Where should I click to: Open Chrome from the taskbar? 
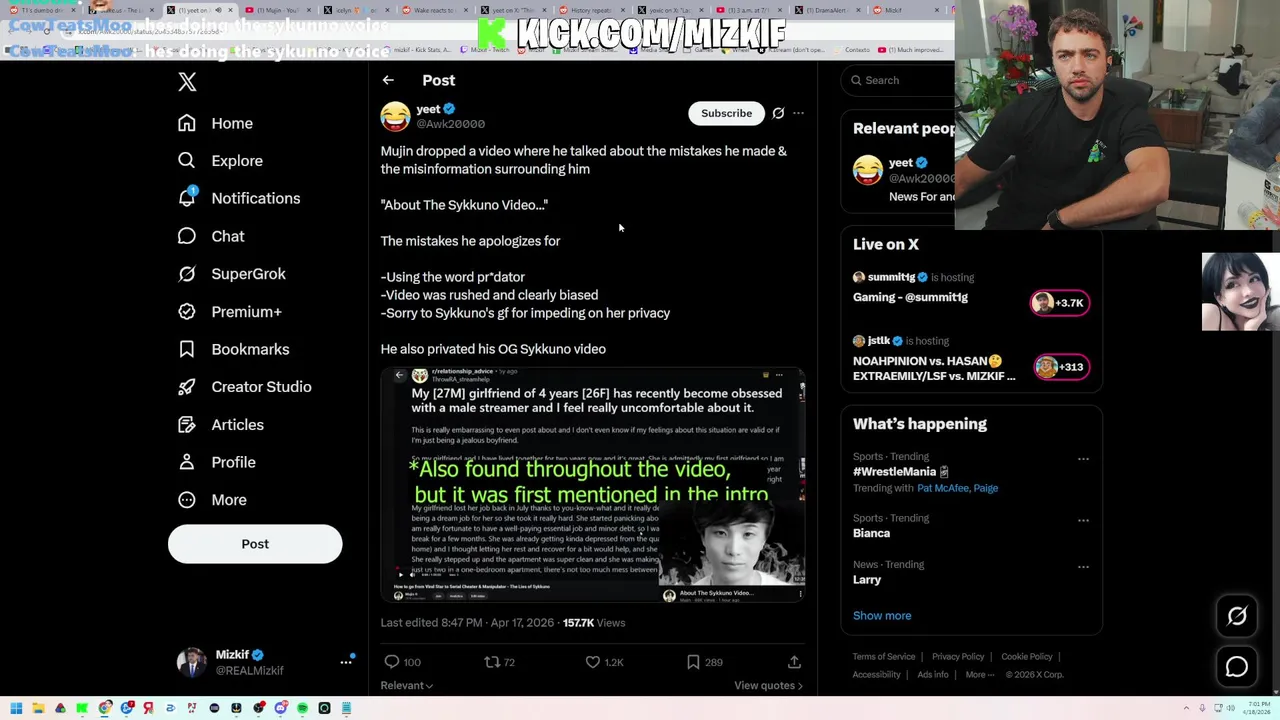[x=105, y=709]
